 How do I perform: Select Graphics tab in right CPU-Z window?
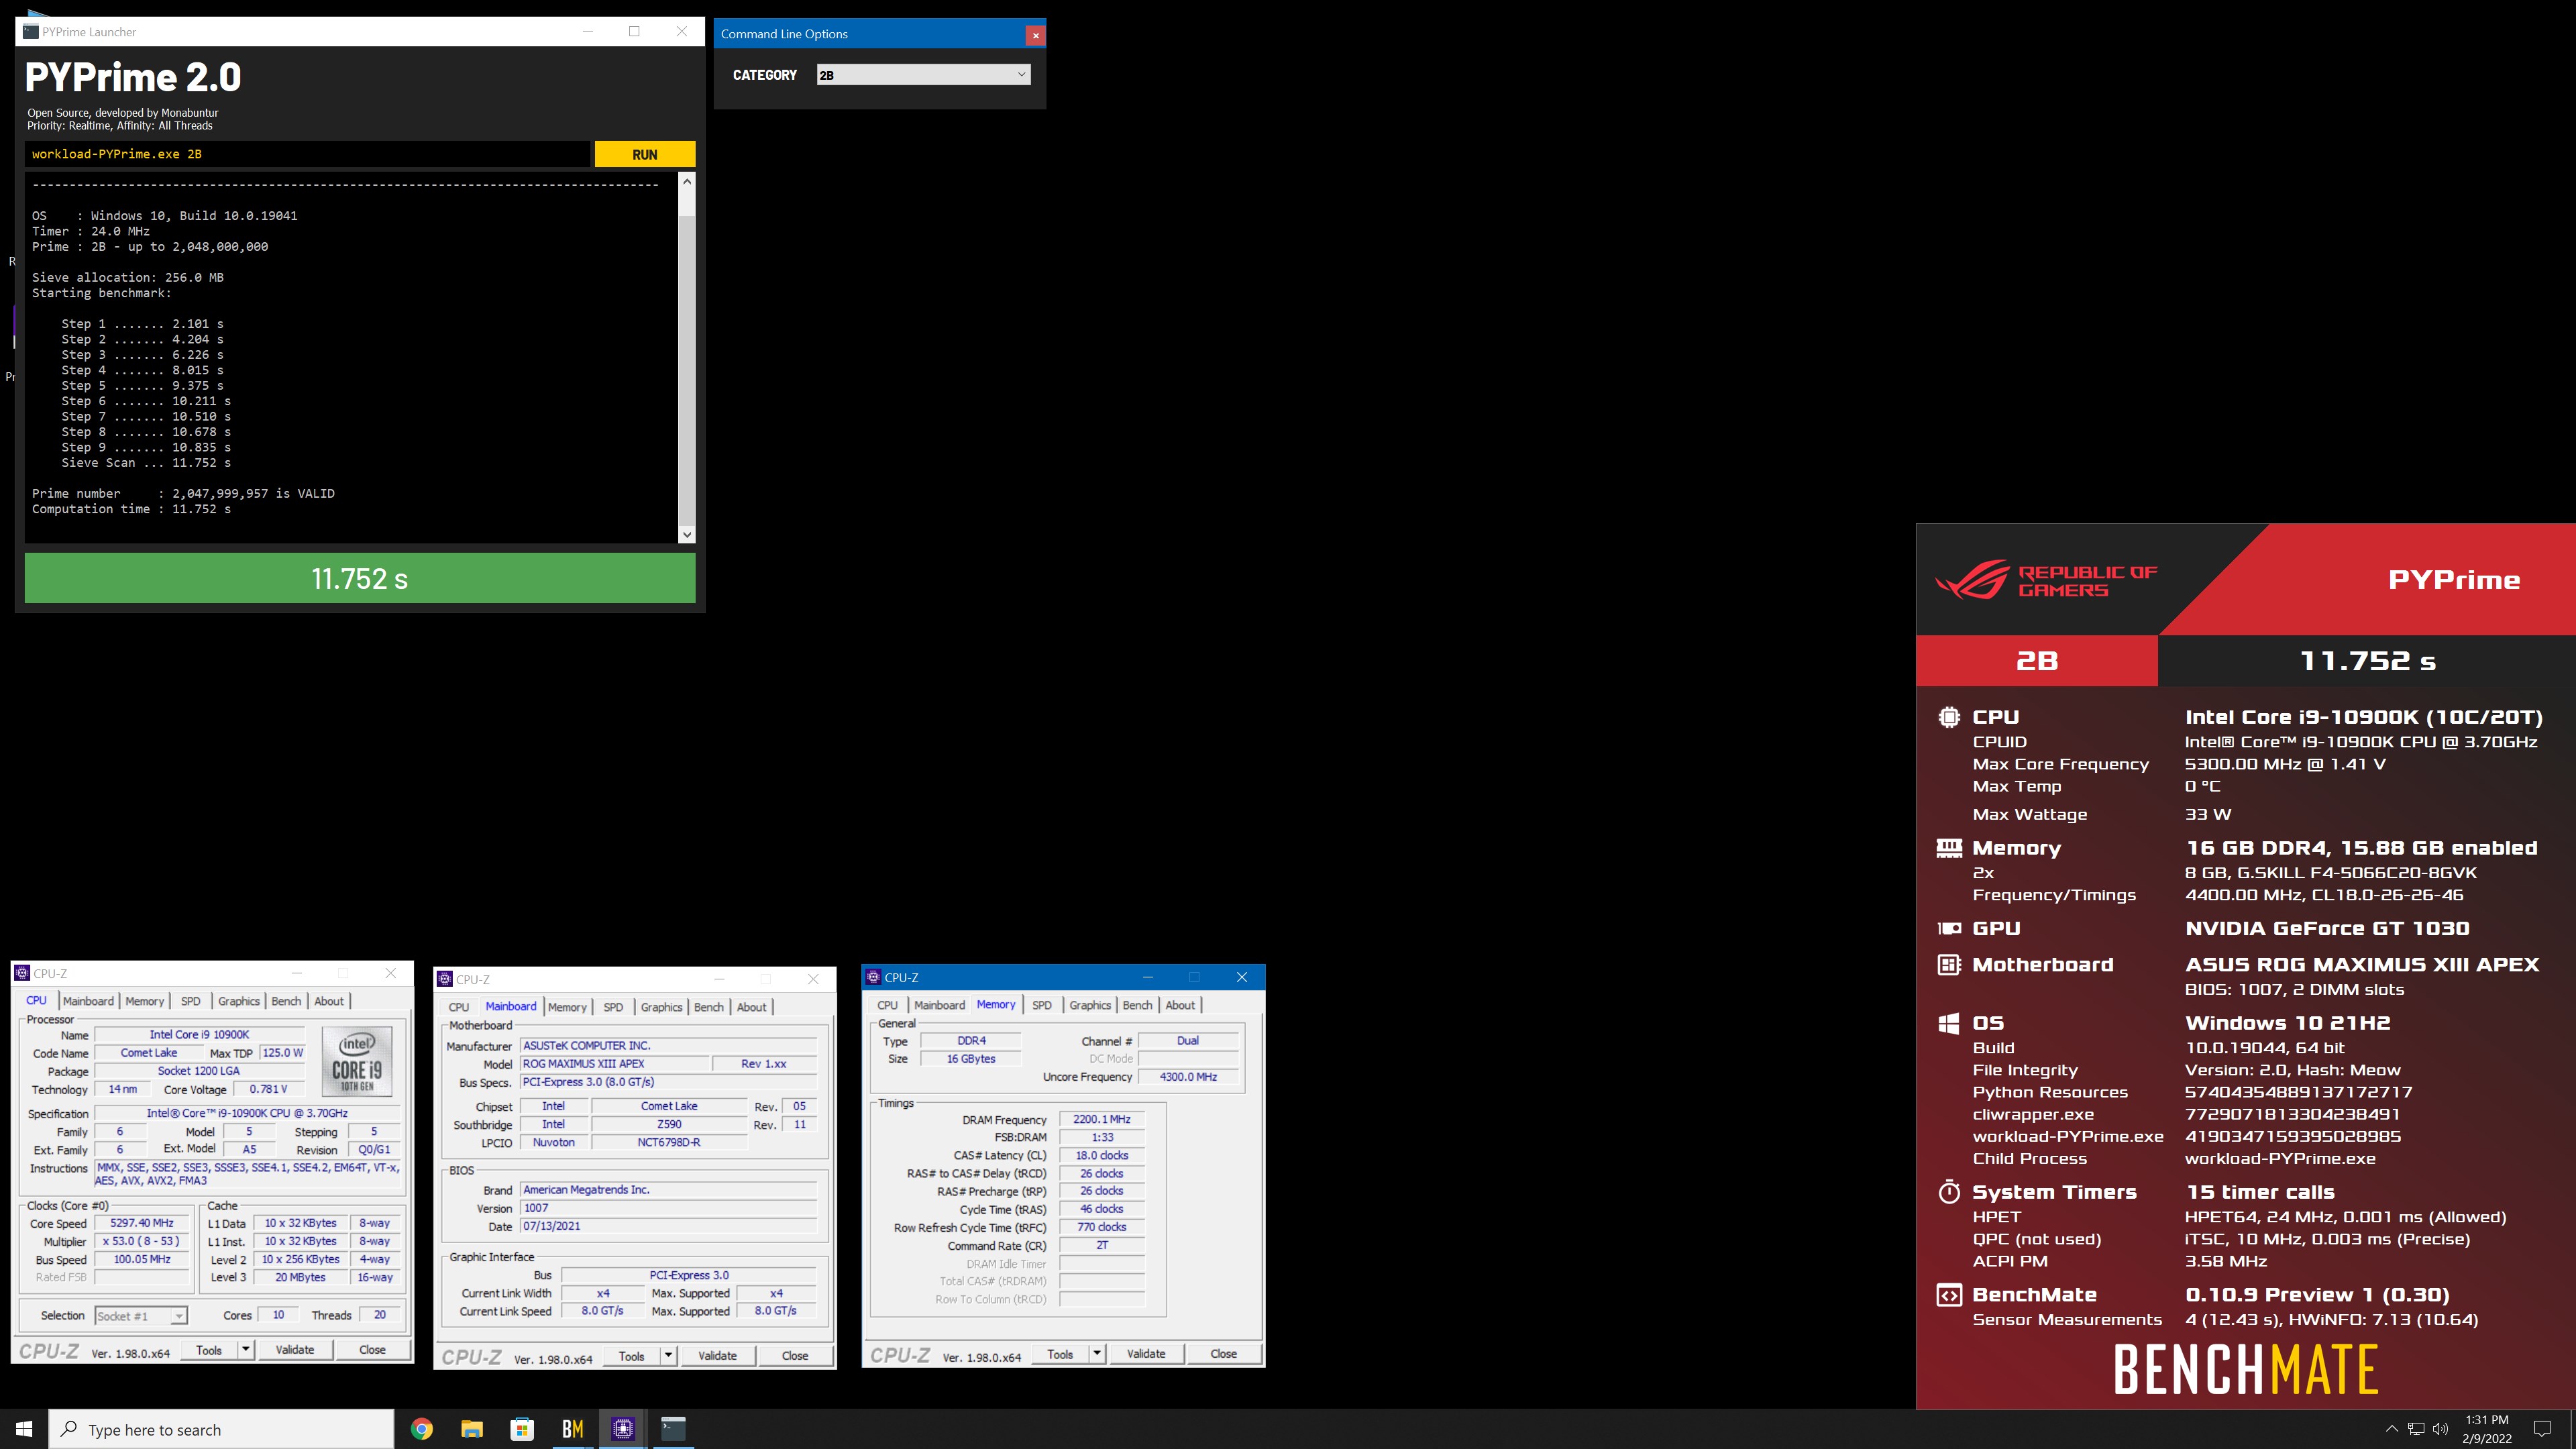1089,1005
